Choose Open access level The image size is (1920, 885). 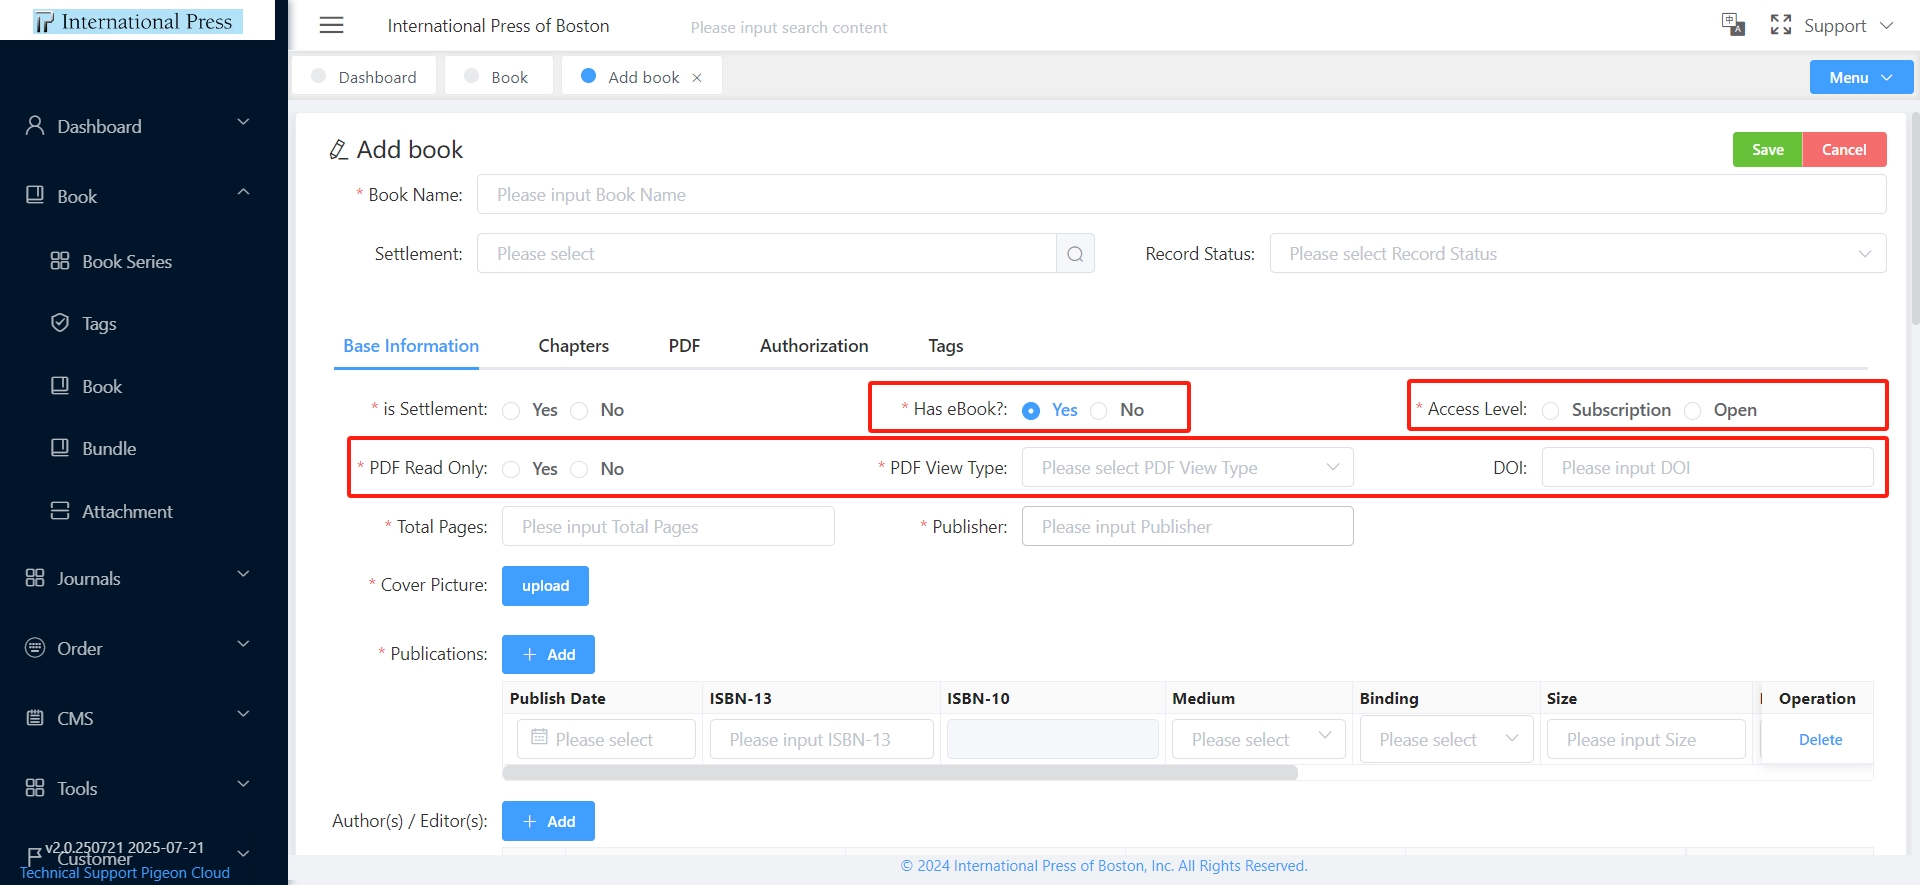[x=1693, y=411]
